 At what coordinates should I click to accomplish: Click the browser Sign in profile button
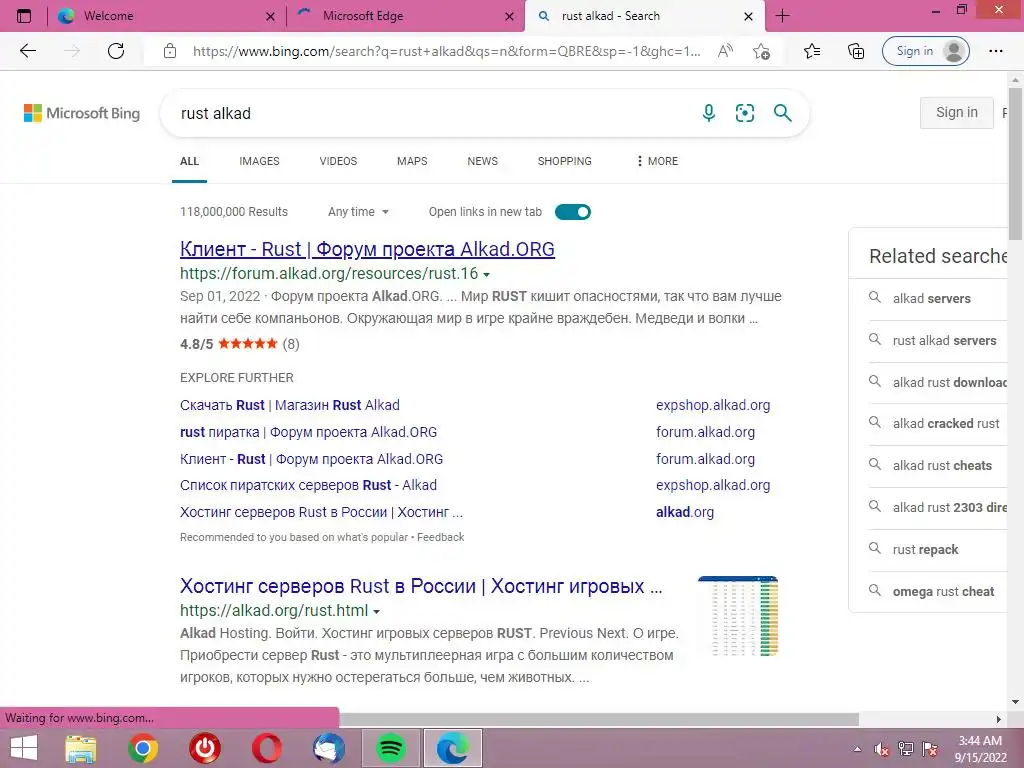pyautogui.click(x=925, y=51)
